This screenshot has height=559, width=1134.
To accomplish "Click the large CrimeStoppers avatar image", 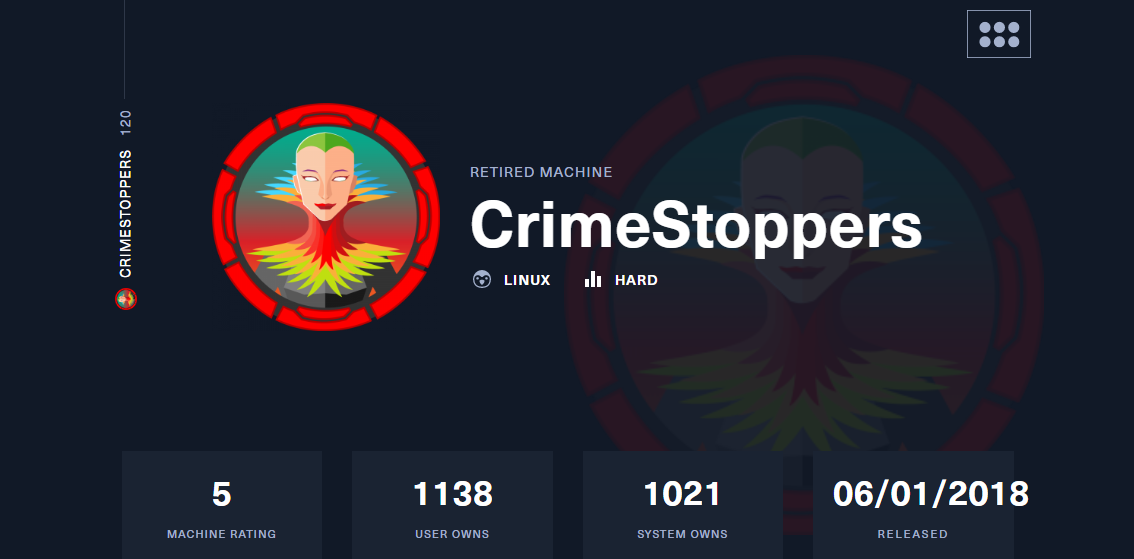I will (325, 216).
